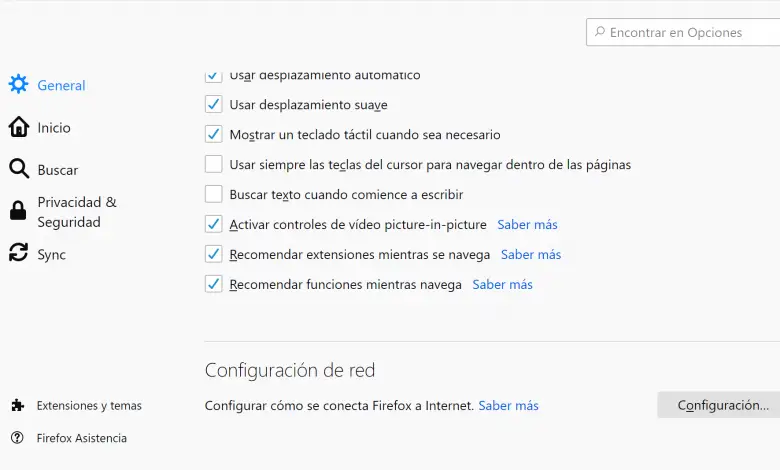This screenshot has width=780, height=470.
Task: Open the Privacidad & Seguridad section
Action: [x=77, y=211]
